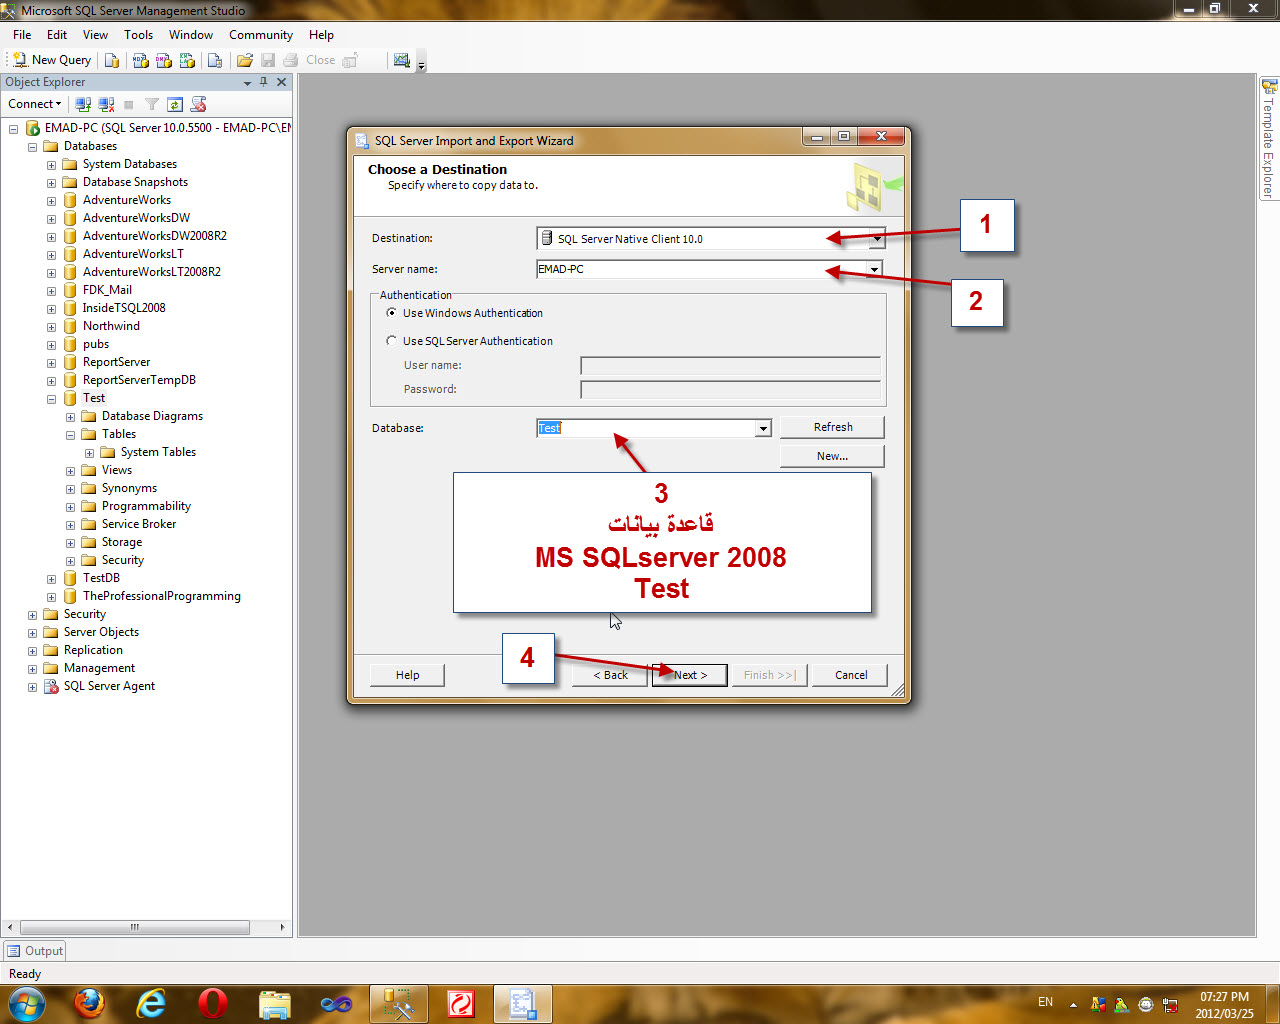Expand the AdventureWorks database node

(x=51, y=200)
